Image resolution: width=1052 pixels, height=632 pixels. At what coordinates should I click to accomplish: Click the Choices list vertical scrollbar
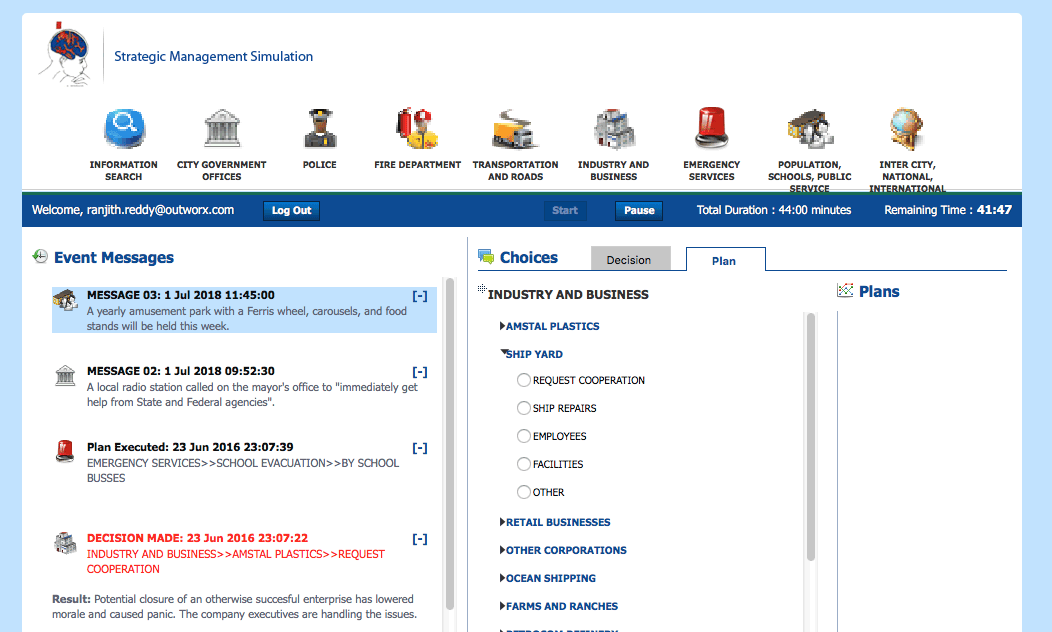click(810, 437)
